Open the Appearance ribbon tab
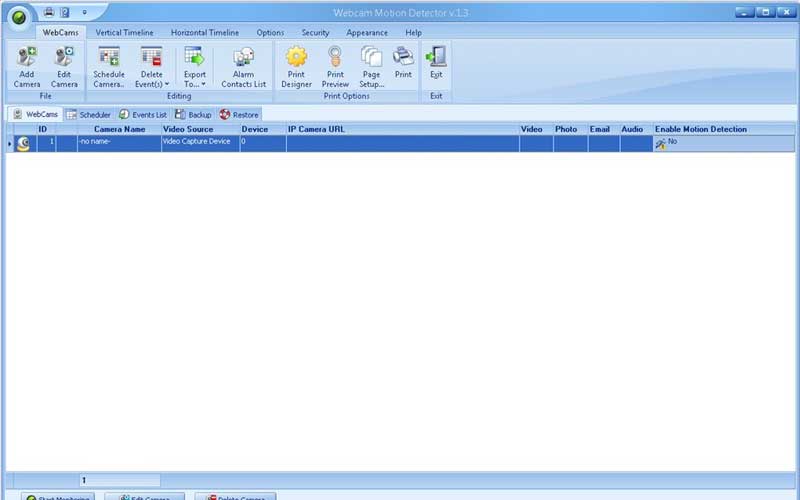The height and width of the screenshot is (500, 800). click(367, 32)
